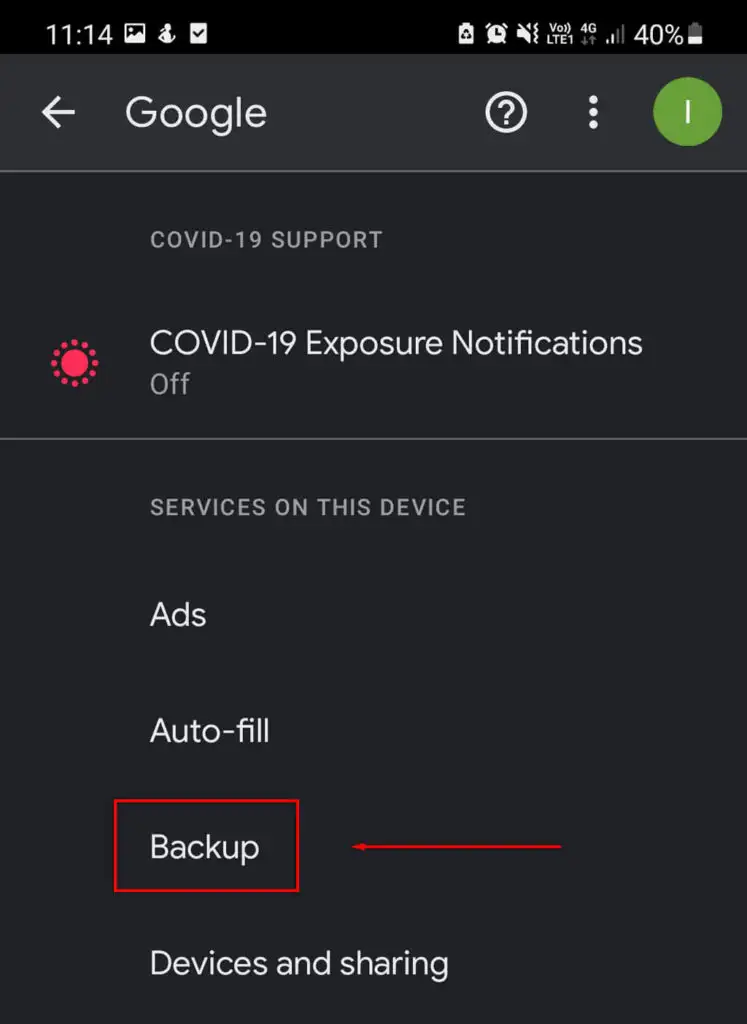Viewport: 747px width, 1024px height.
Task: Select the Backup option
Action: 204,846
